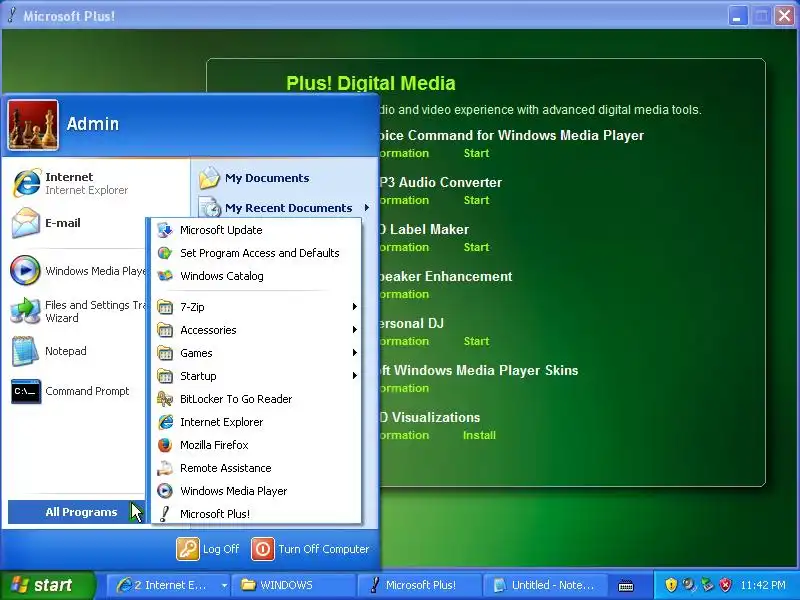Viewport: 800px width, 600px height.
Task: Open Windows Media Player Skins information link
Action: pos(405,388)
